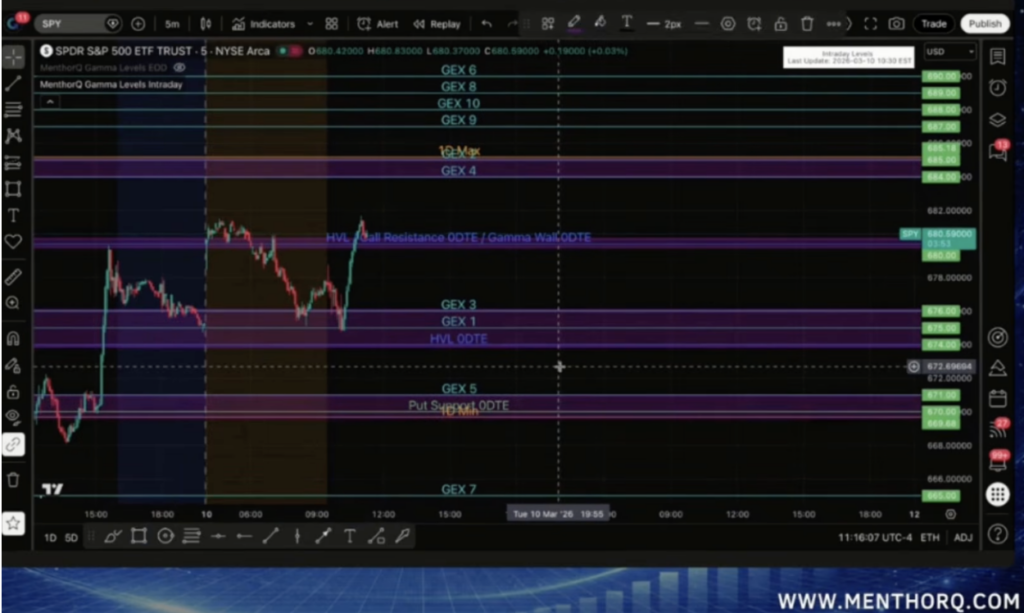
Task: Open the object tree layers panel
Action: (x=997, y=119)
